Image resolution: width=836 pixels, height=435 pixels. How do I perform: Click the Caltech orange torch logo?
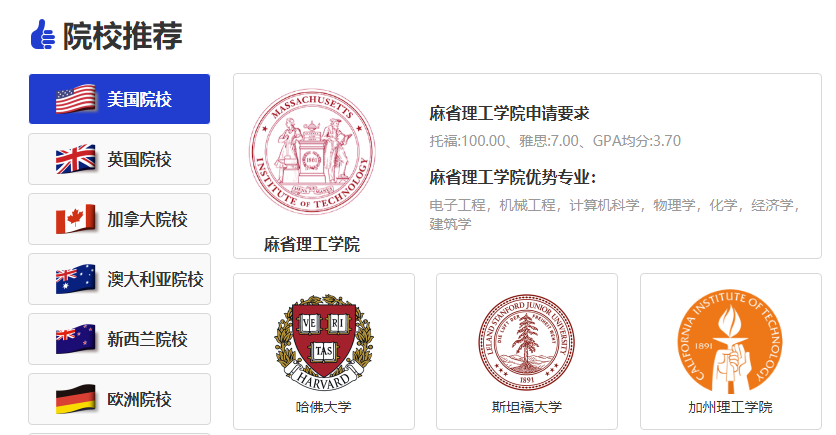[x=730, y=342]
